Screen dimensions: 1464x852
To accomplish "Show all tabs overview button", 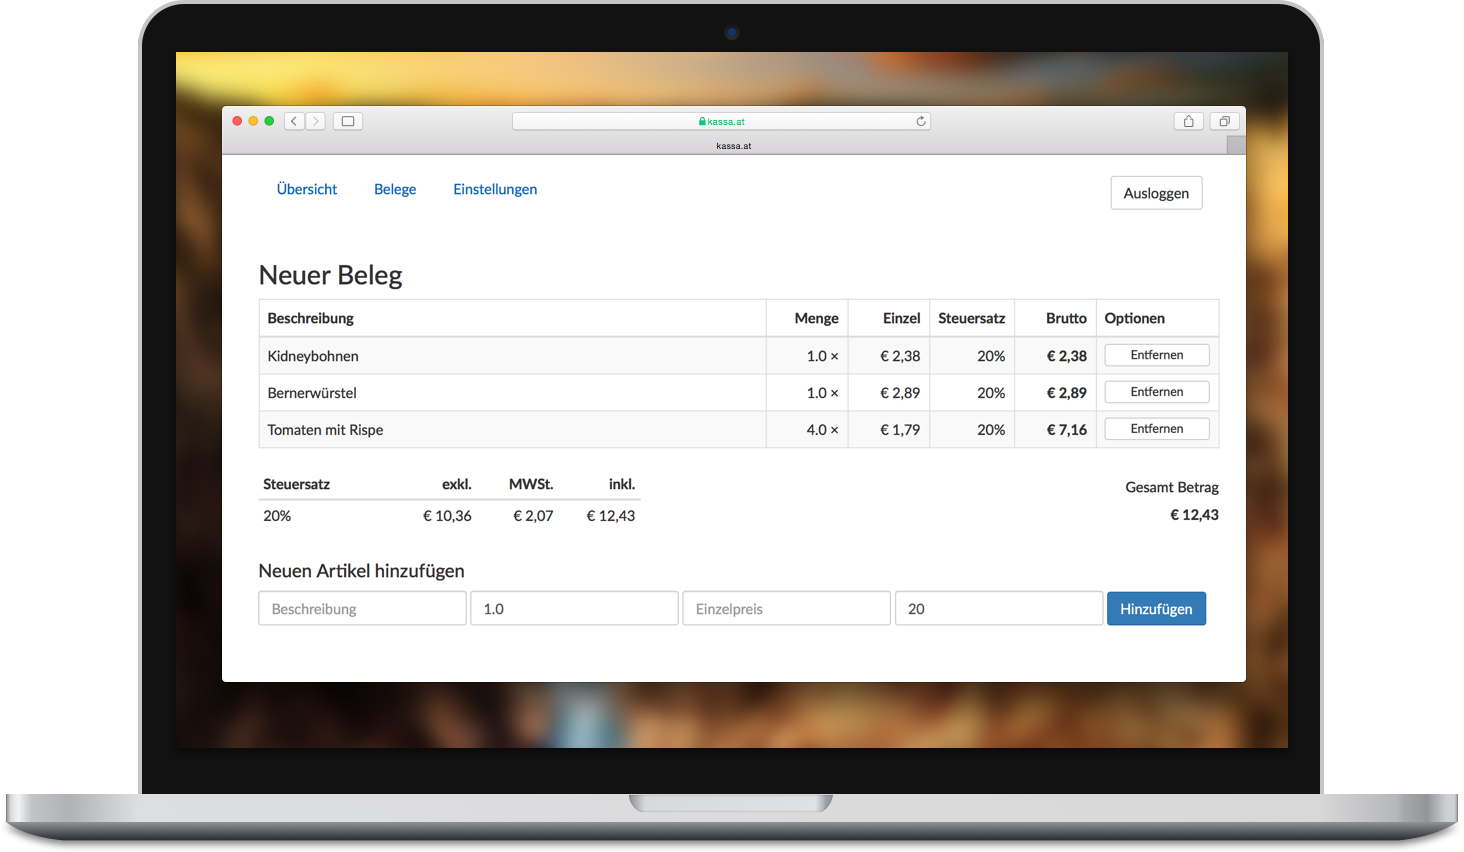I will click(1224, 121).
